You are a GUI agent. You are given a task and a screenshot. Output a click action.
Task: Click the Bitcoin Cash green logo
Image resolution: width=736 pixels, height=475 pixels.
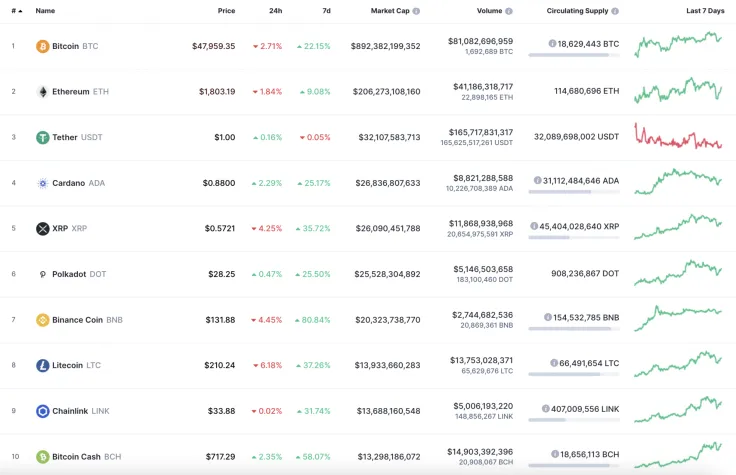[43, 457]
